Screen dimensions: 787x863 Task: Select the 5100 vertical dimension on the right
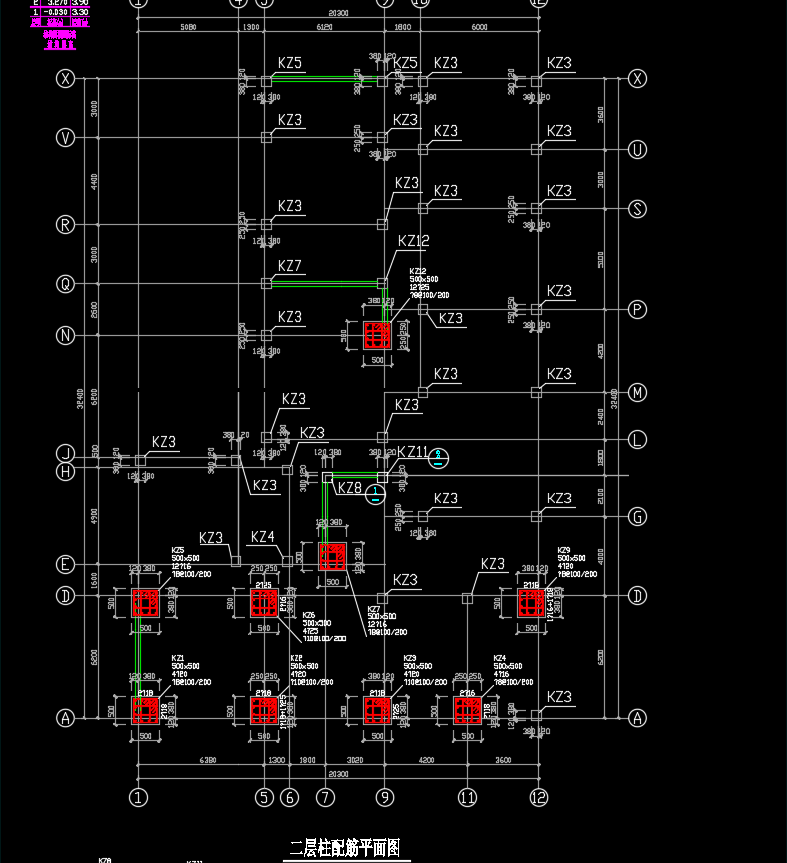(600, 260)
